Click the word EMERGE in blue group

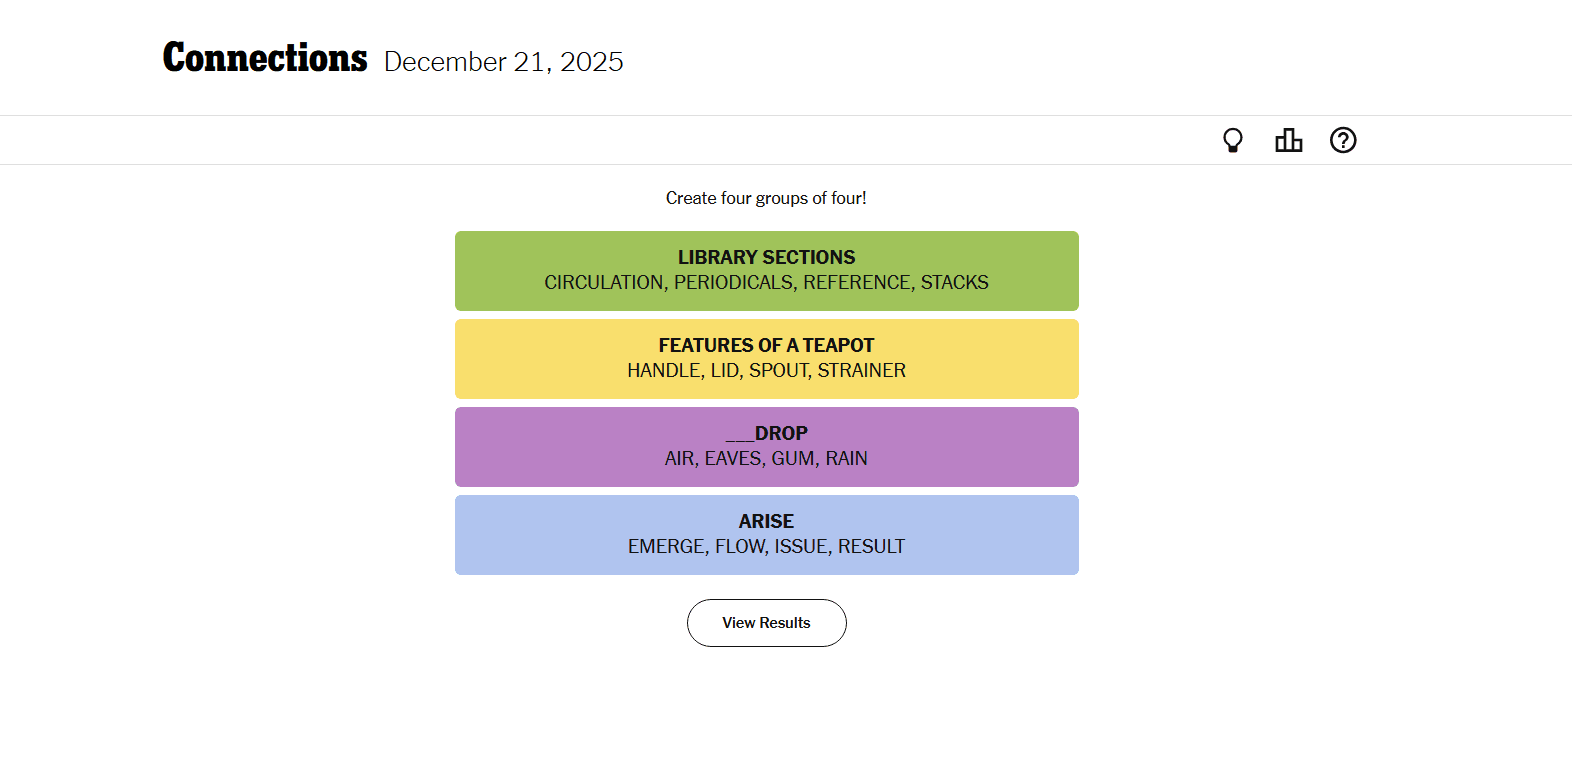click(x=666, y=547)
